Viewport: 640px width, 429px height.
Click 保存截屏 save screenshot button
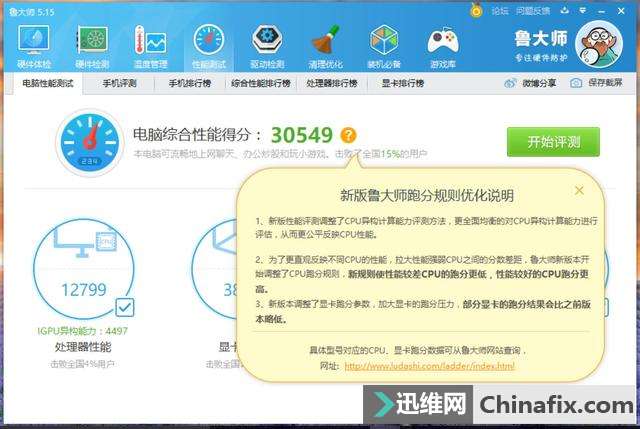point(596,83)
